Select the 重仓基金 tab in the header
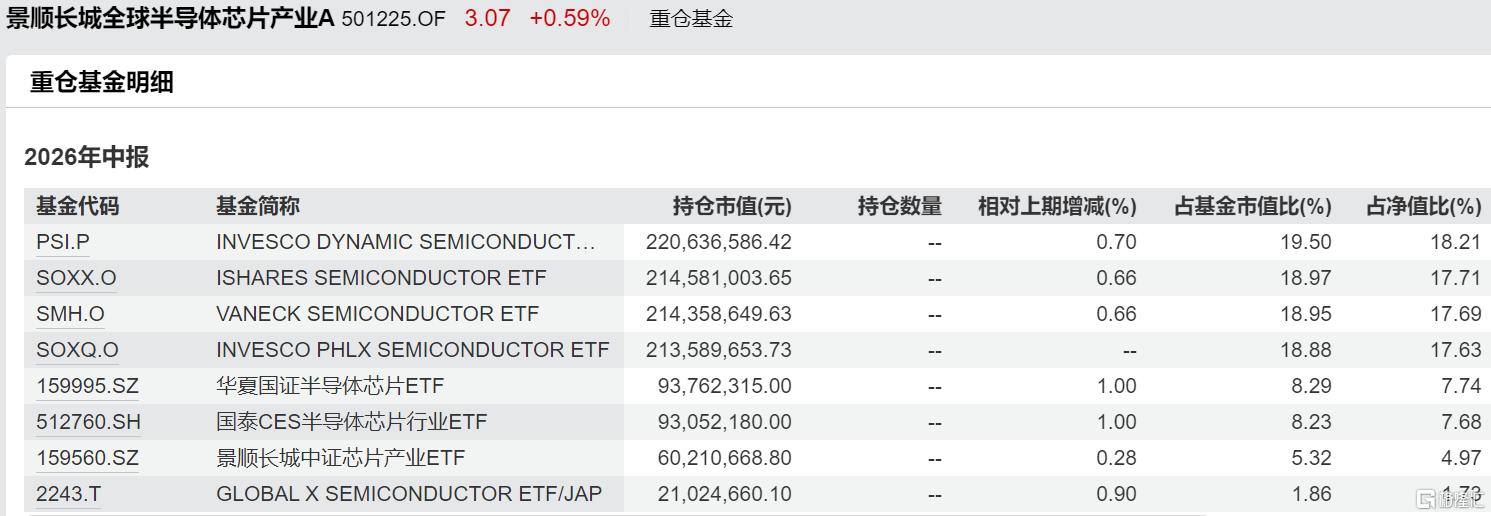 (x=691, y=19)
